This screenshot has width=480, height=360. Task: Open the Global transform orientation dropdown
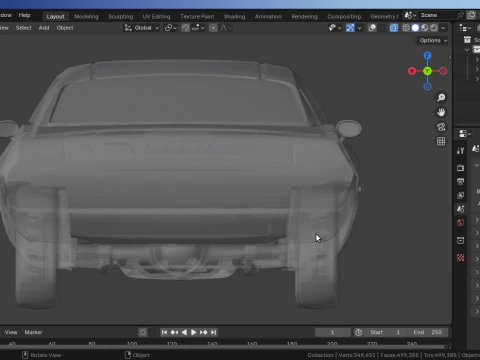coord(142,28)
